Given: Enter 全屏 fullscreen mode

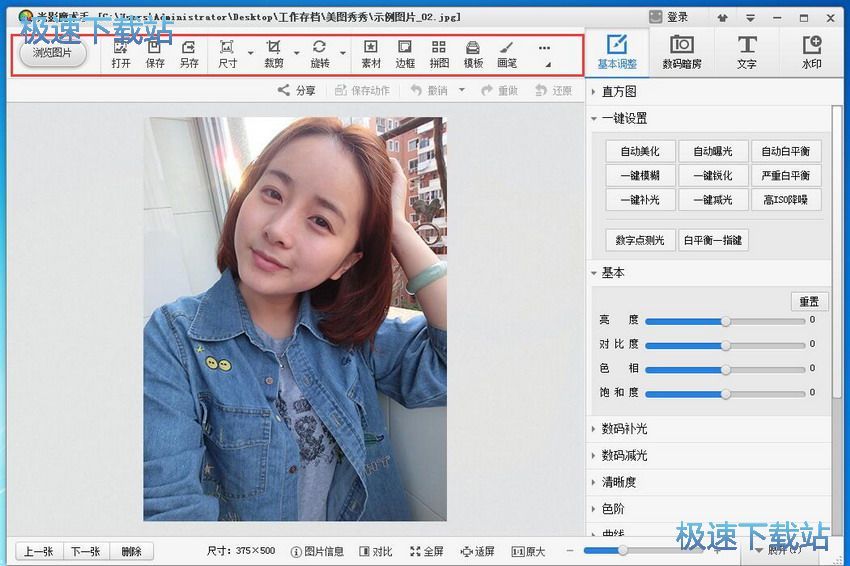Looking at the screenshot, I should coord(427,551).
